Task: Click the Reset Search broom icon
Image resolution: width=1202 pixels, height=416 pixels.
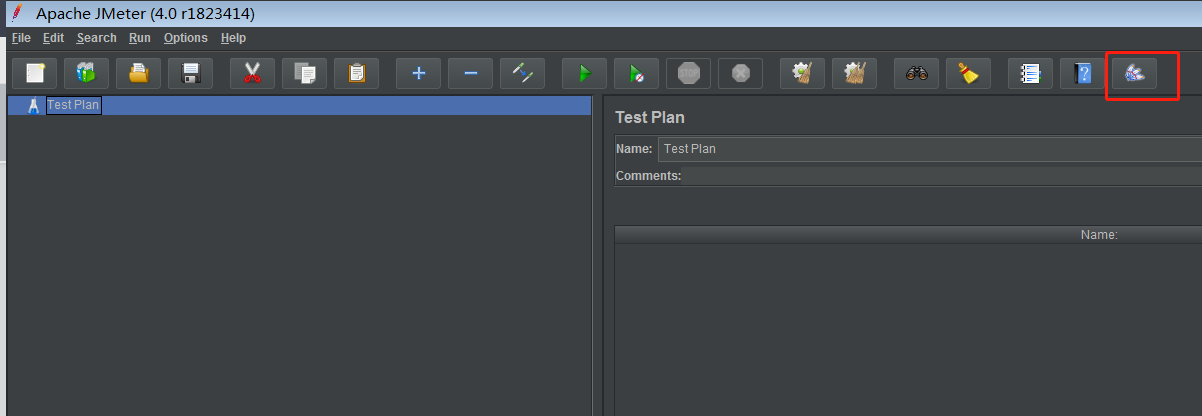Action: (968, 73)
